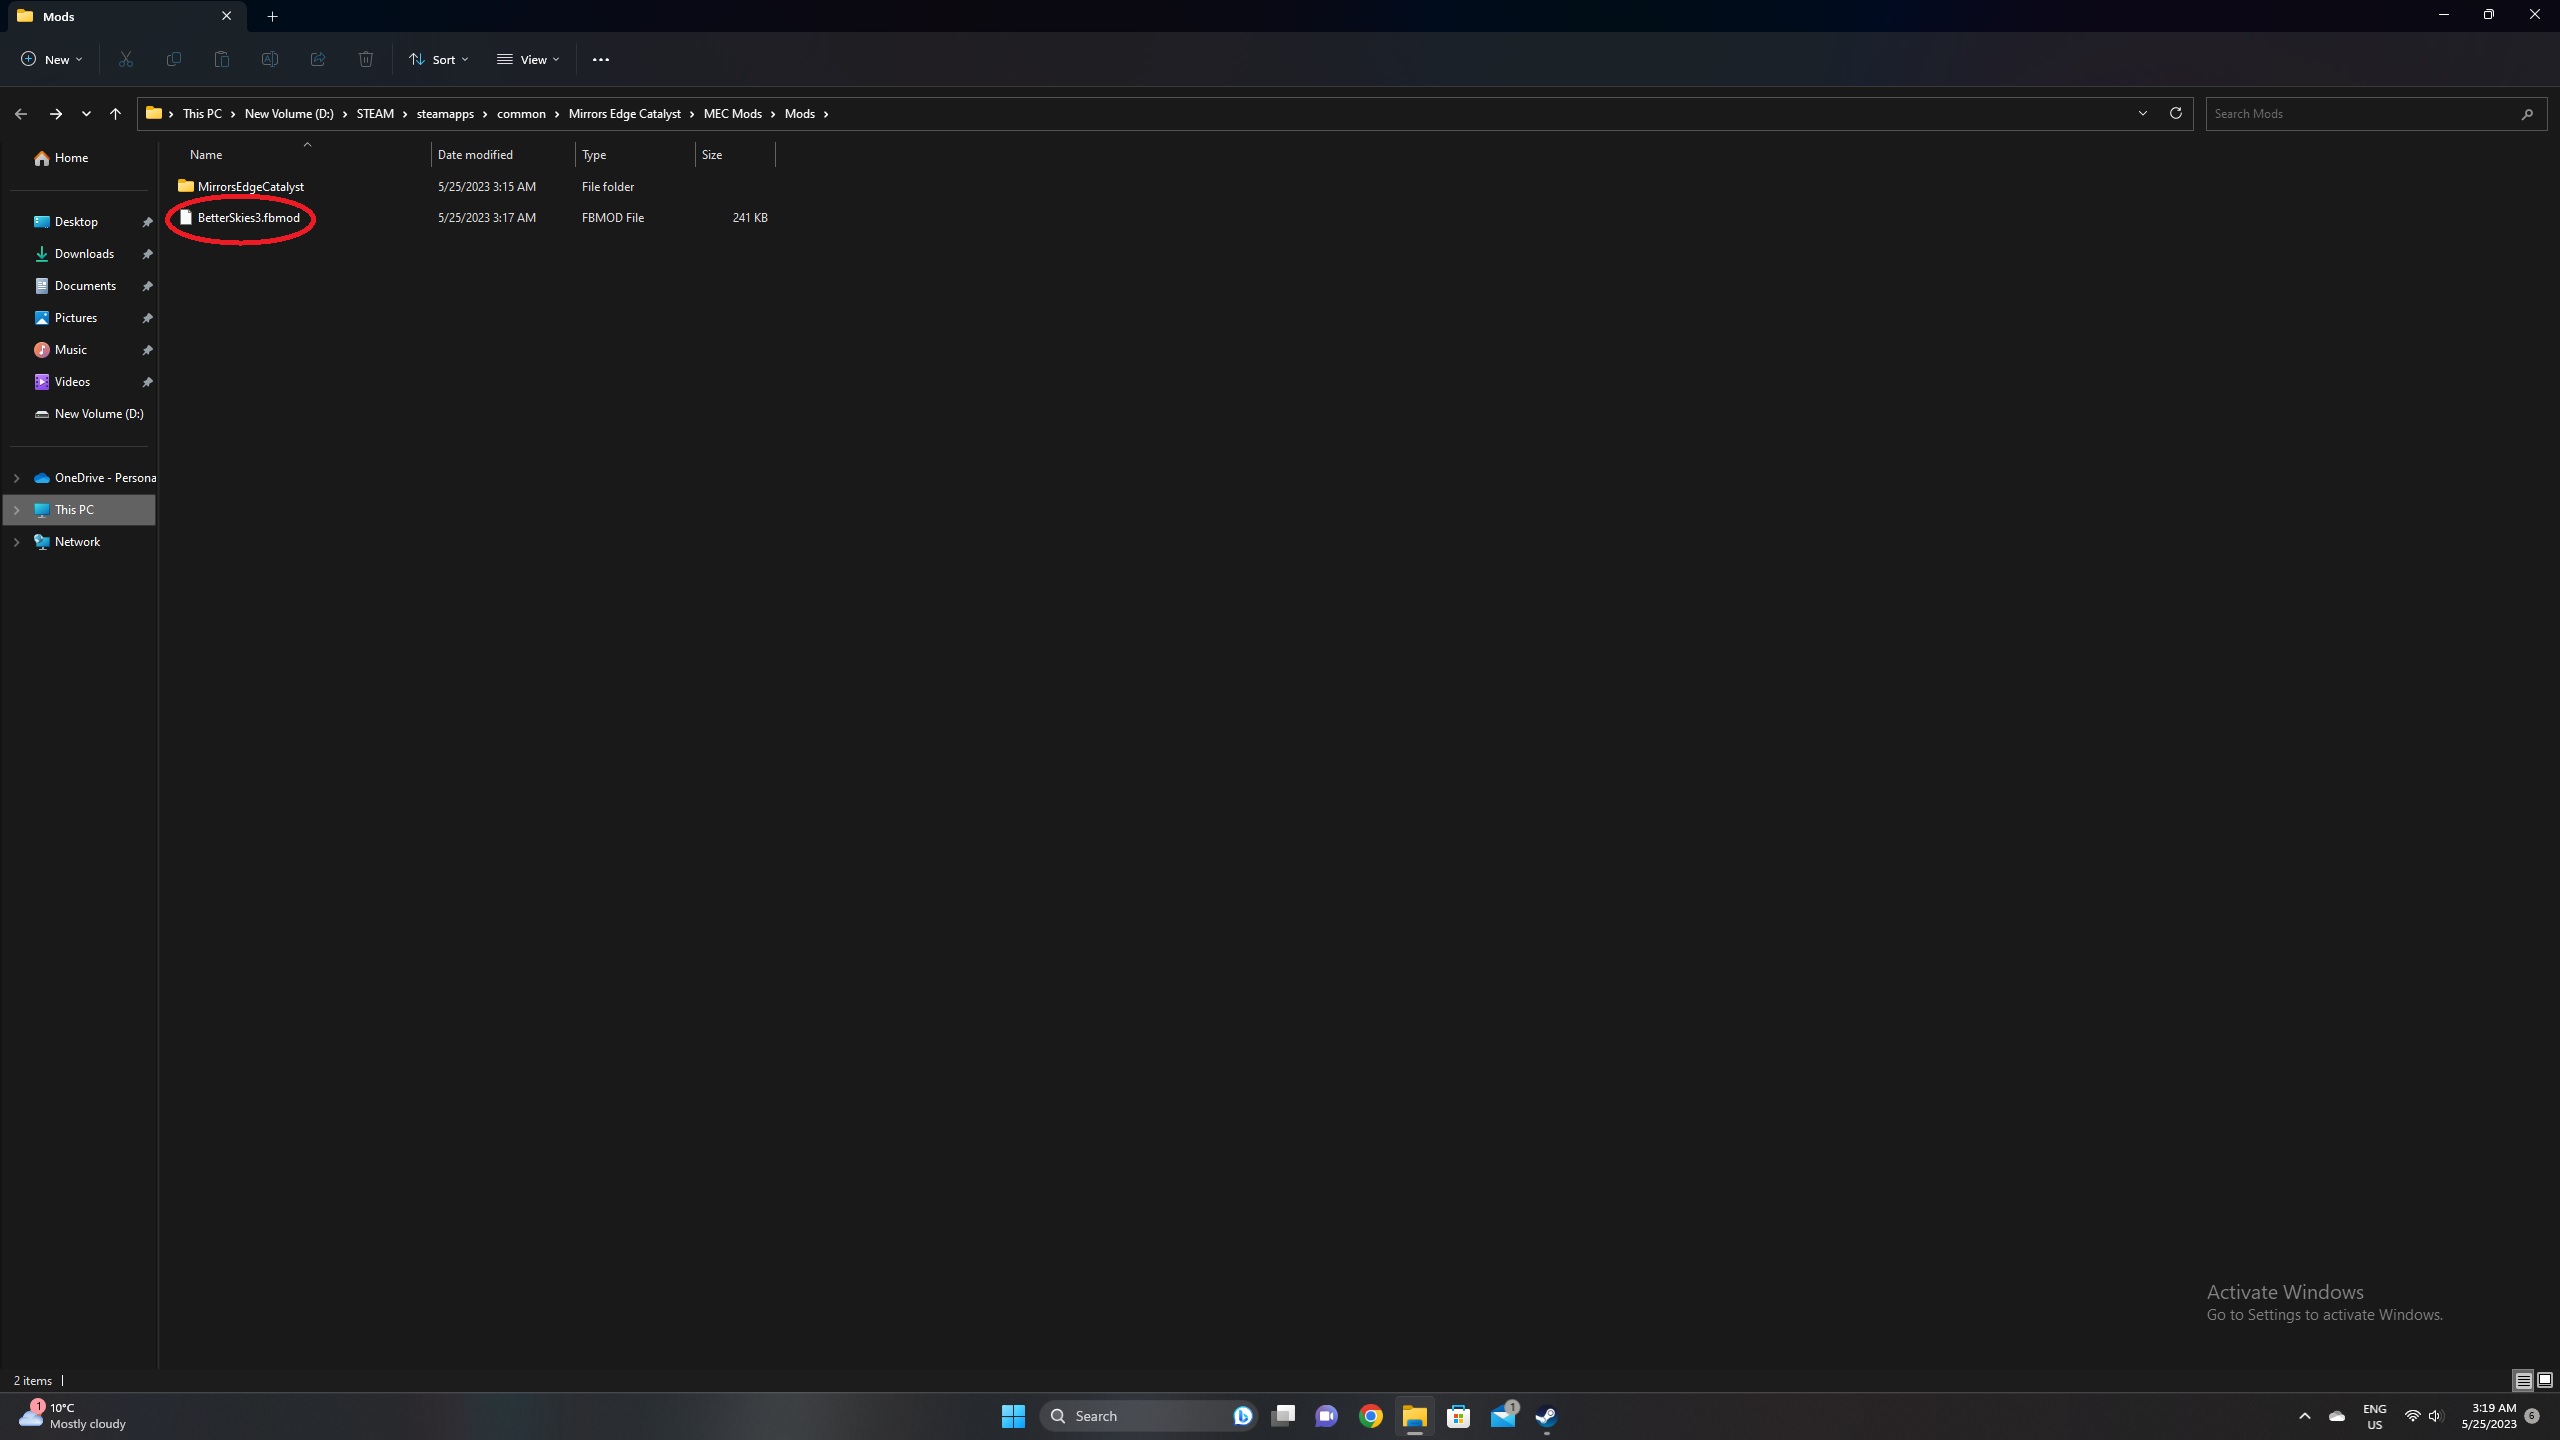The height and width of the screenshot is (1440, 2560).
Task: Select the BetterSkies3.fbmod file
Action: pyautogui.click(x=248, y=218)
